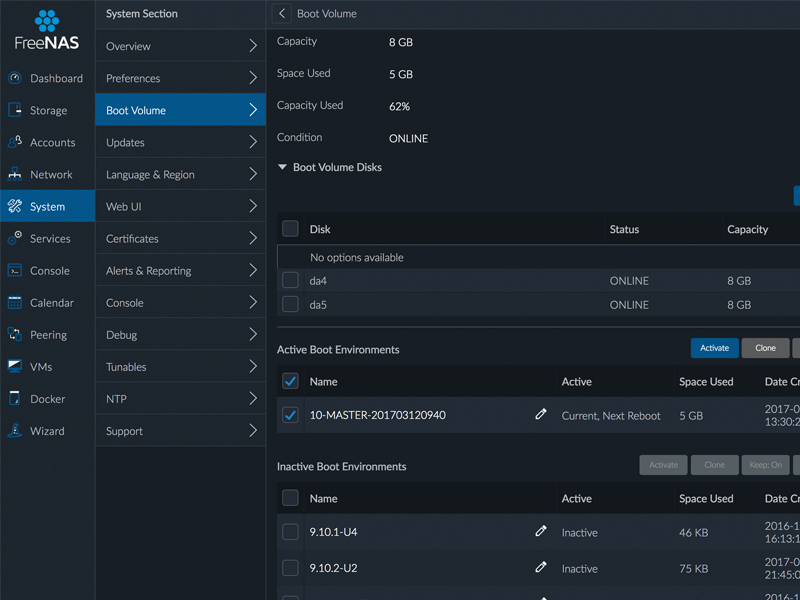Screen dimensions: 800x600
Task: Uncheck the 10-MASTER-201703120940 checkbox
Action: click(290, 415)
